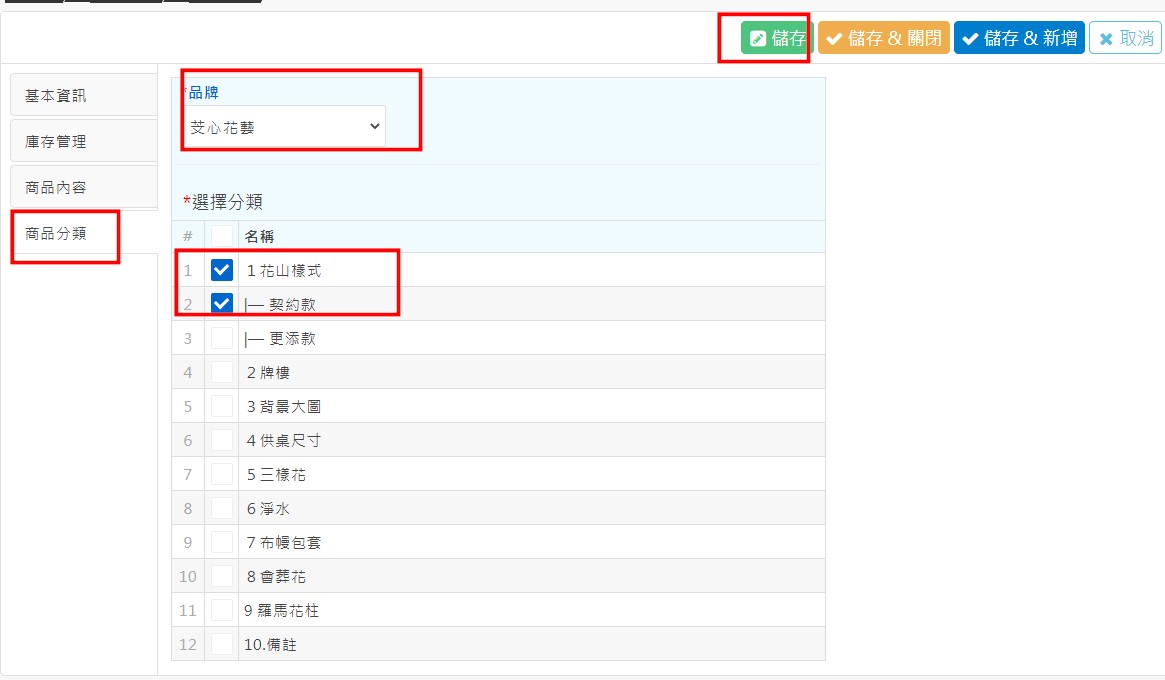Image resolution: width=1165 pixels, height=680 pixels.
Task: Open the 品牌 brand dropdown
Action: (x=286, y=127)
